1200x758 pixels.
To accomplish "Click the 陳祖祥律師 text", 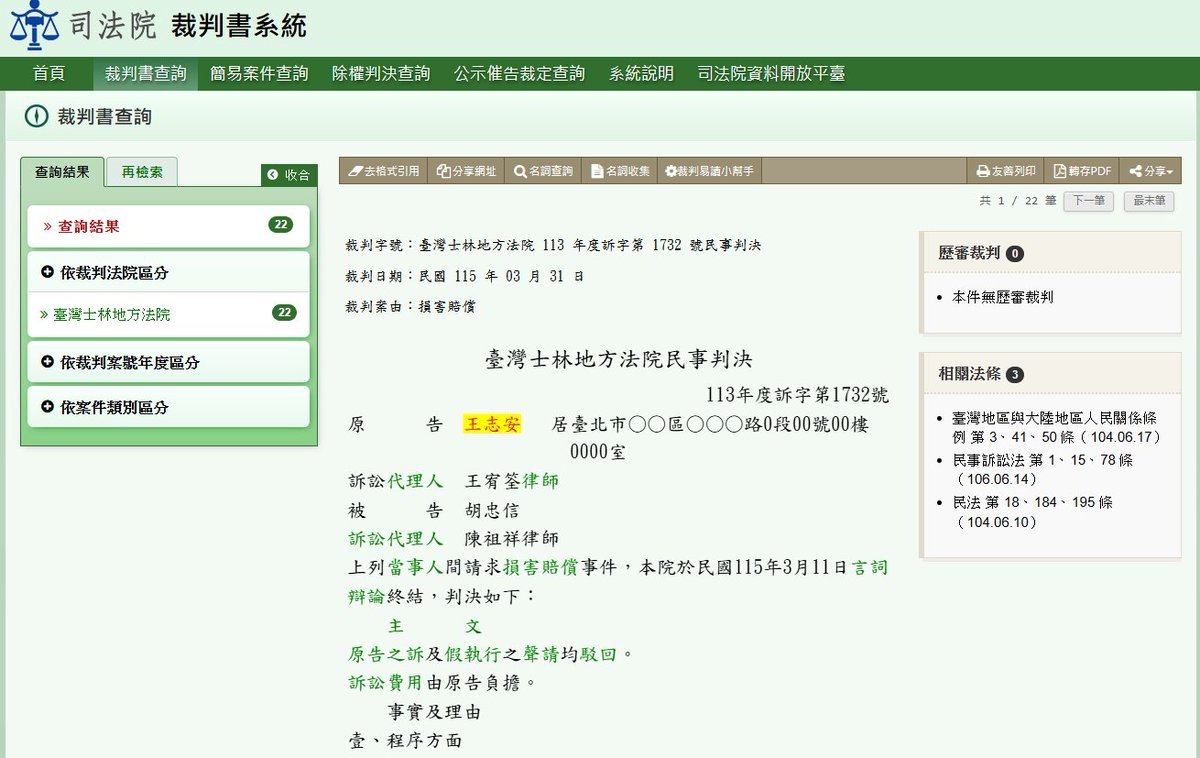I will coord(512,539).
